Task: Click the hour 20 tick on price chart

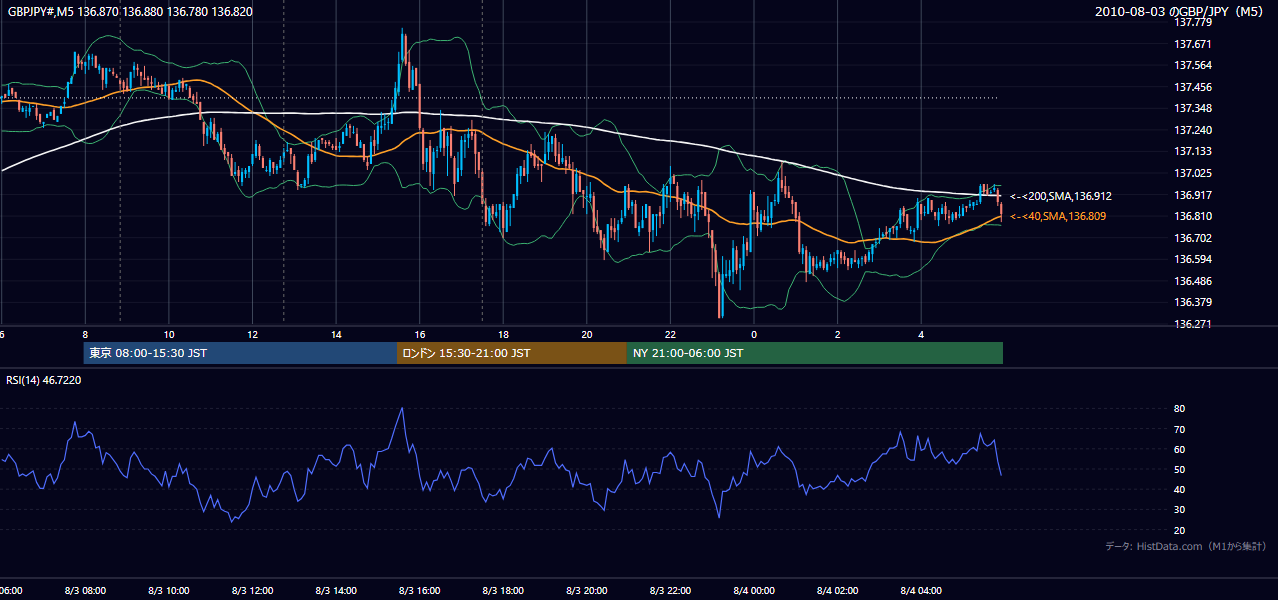Action: point(587,334)
